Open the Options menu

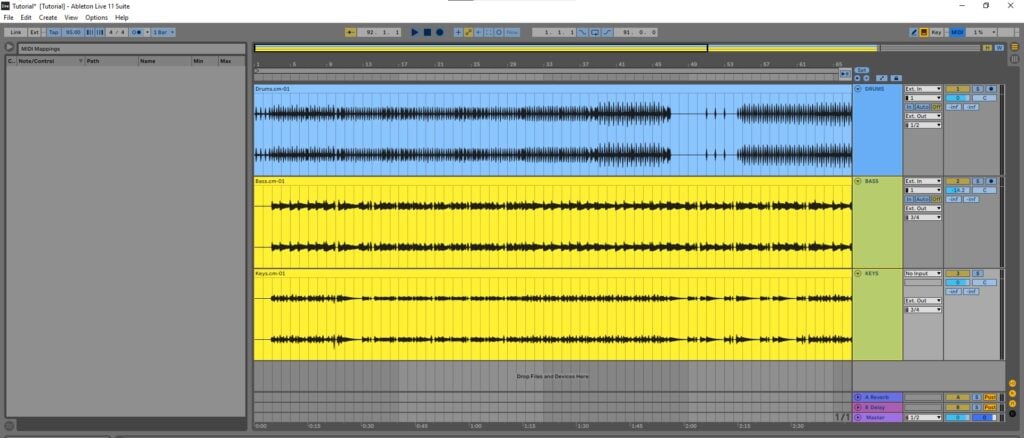click(97, 18)
